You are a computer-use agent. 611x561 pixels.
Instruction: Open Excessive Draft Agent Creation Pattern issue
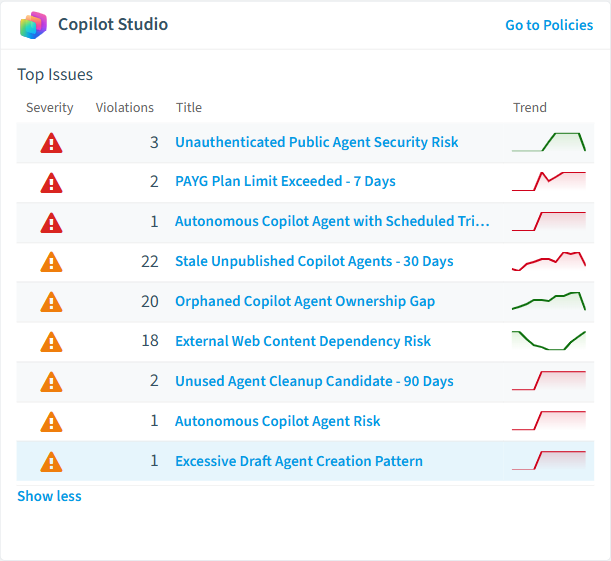[299, 461]
